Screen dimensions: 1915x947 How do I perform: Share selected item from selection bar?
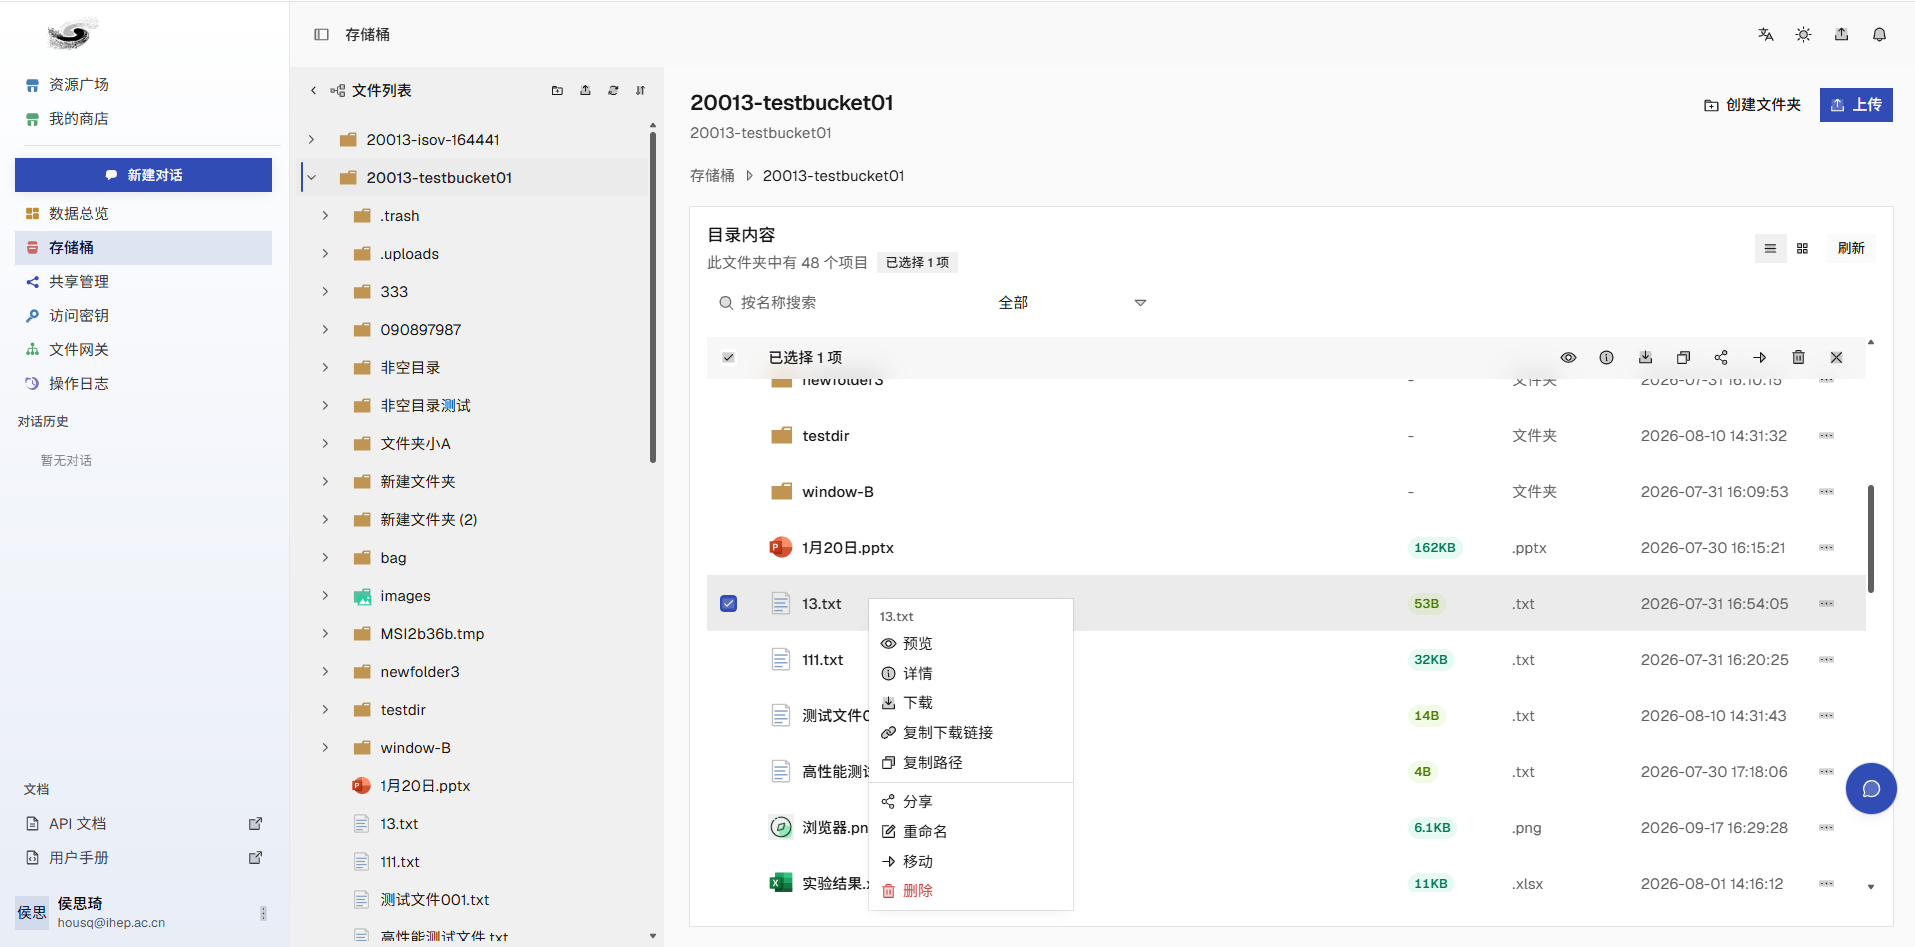[x=1721, y=357]
